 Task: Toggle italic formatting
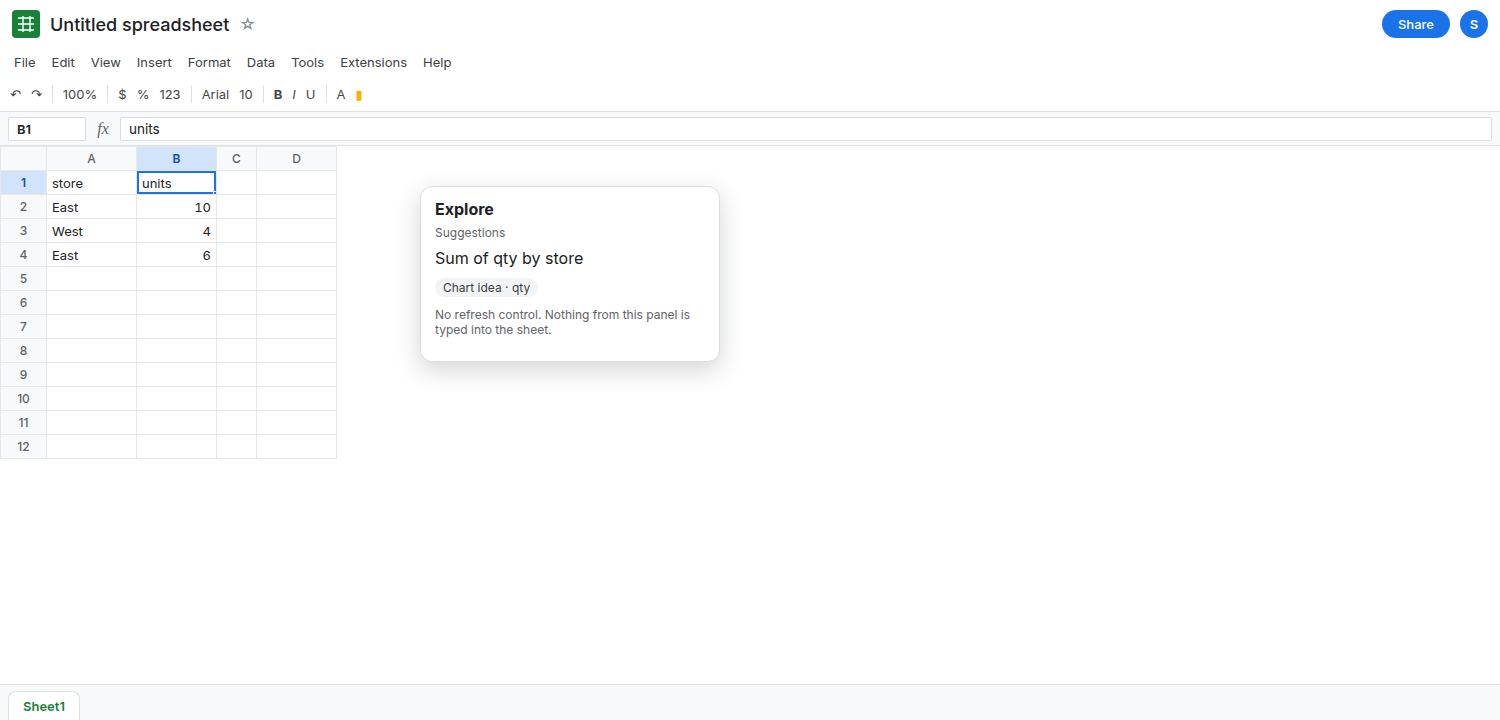click(x=294, y=94)
